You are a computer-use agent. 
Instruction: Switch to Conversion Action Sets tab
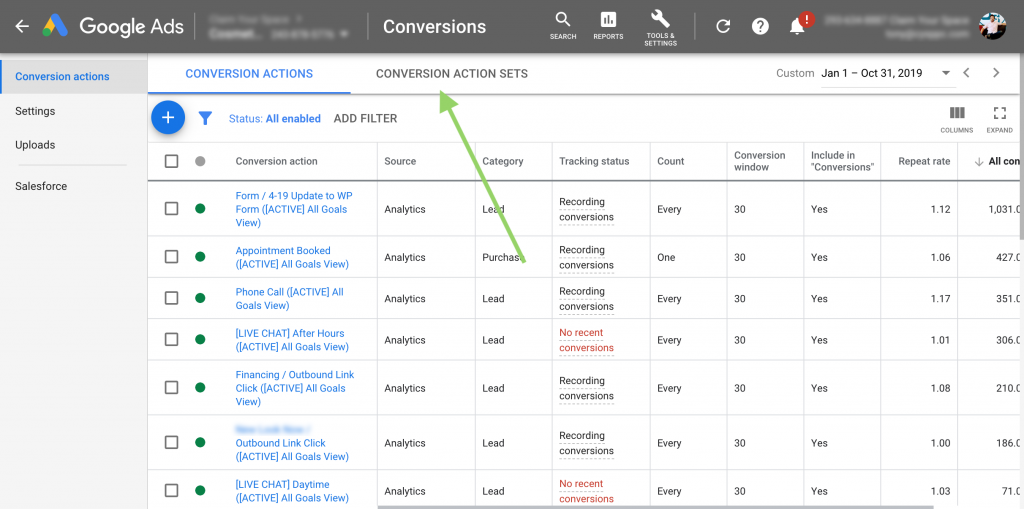pos(451,73)
